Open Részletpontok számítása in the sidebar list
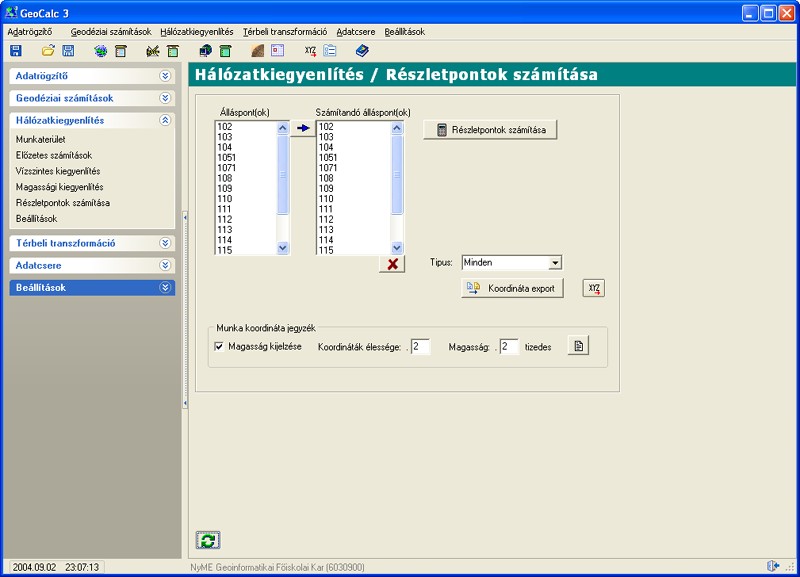 coord(63,203)
